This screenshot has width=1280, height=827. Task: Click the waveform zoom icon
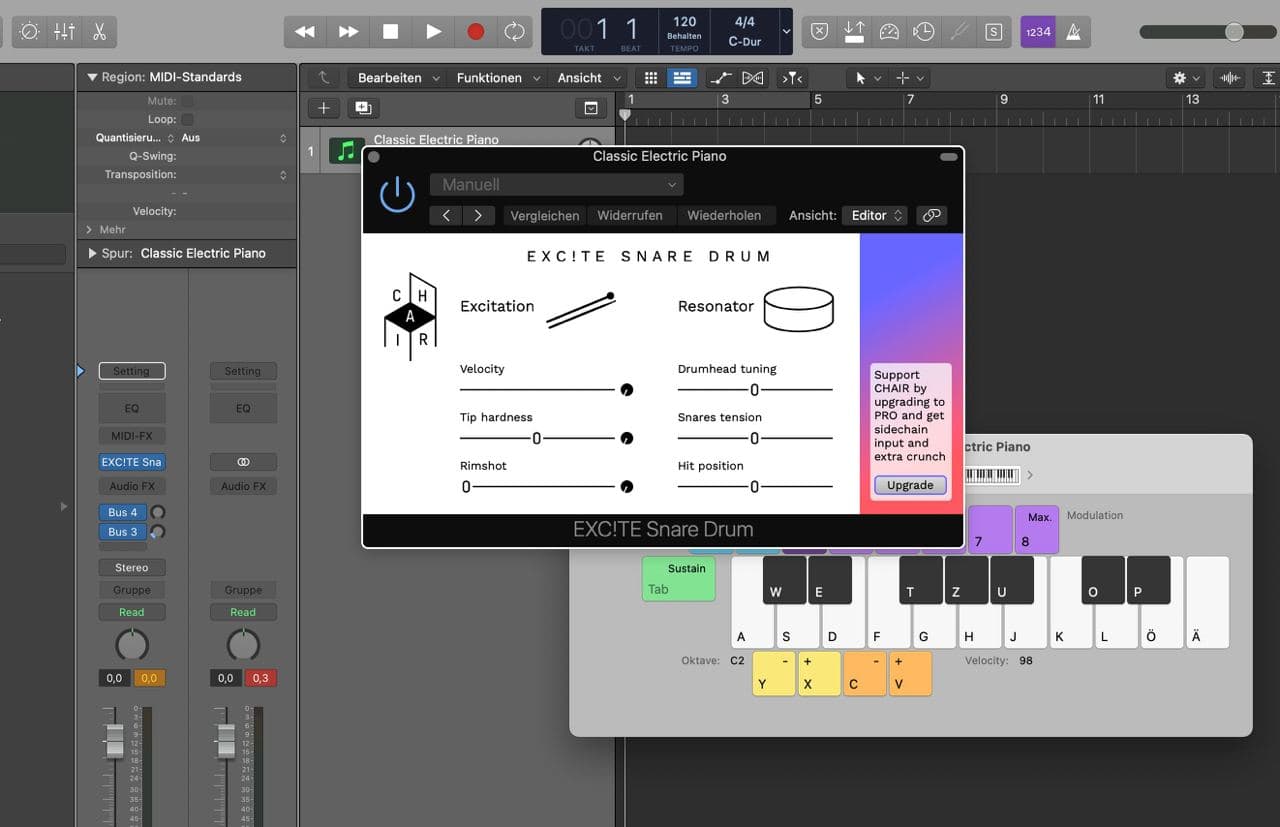1229,77
